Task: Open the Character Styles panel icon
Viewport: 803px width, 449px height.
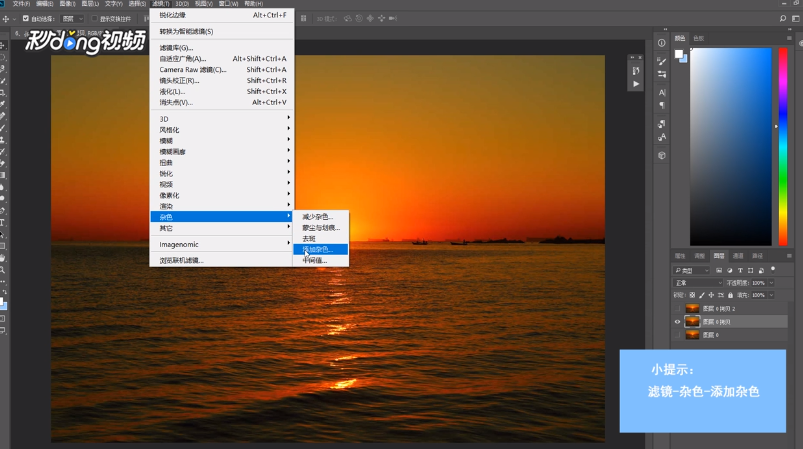Action: pos(662,137)
